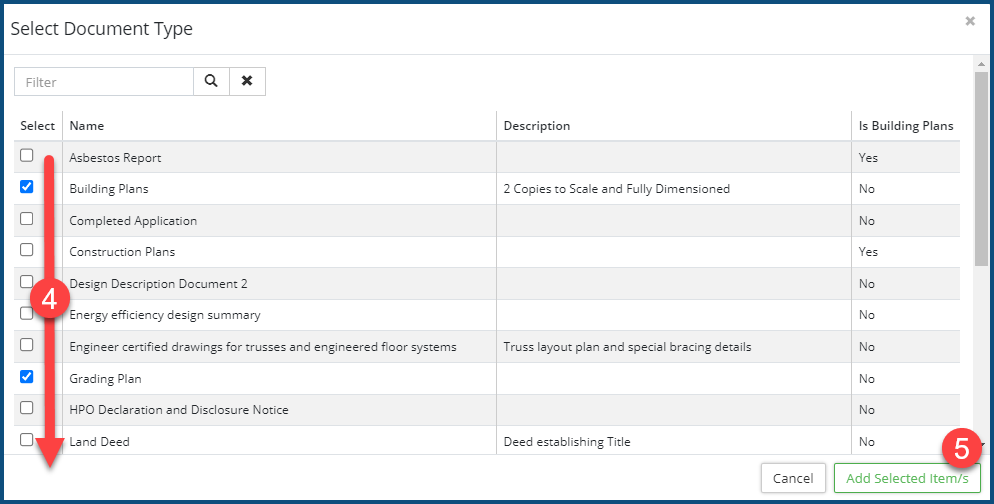Viewport: 994px width, 504px height.
Task: Click Add Selected Item/s button
Action: (907, 478)
